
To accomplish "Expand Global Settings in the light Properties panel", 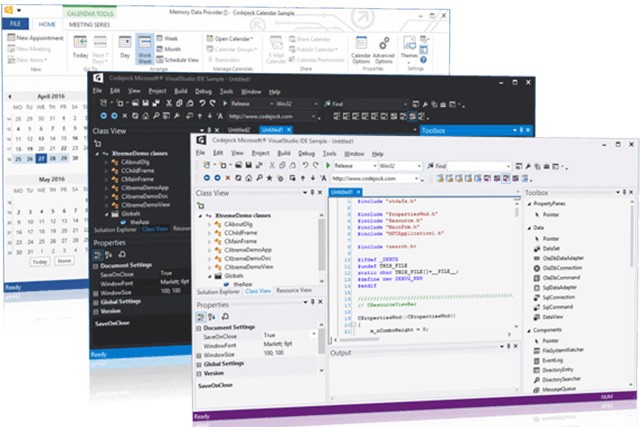I will [x=199, y=364].
